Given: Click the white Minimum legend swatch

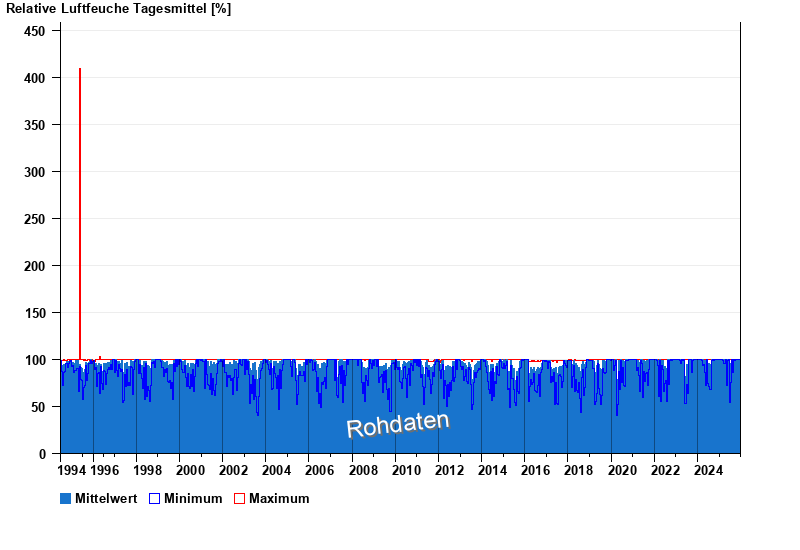Looking at the screenshot, I should [155, 498].
